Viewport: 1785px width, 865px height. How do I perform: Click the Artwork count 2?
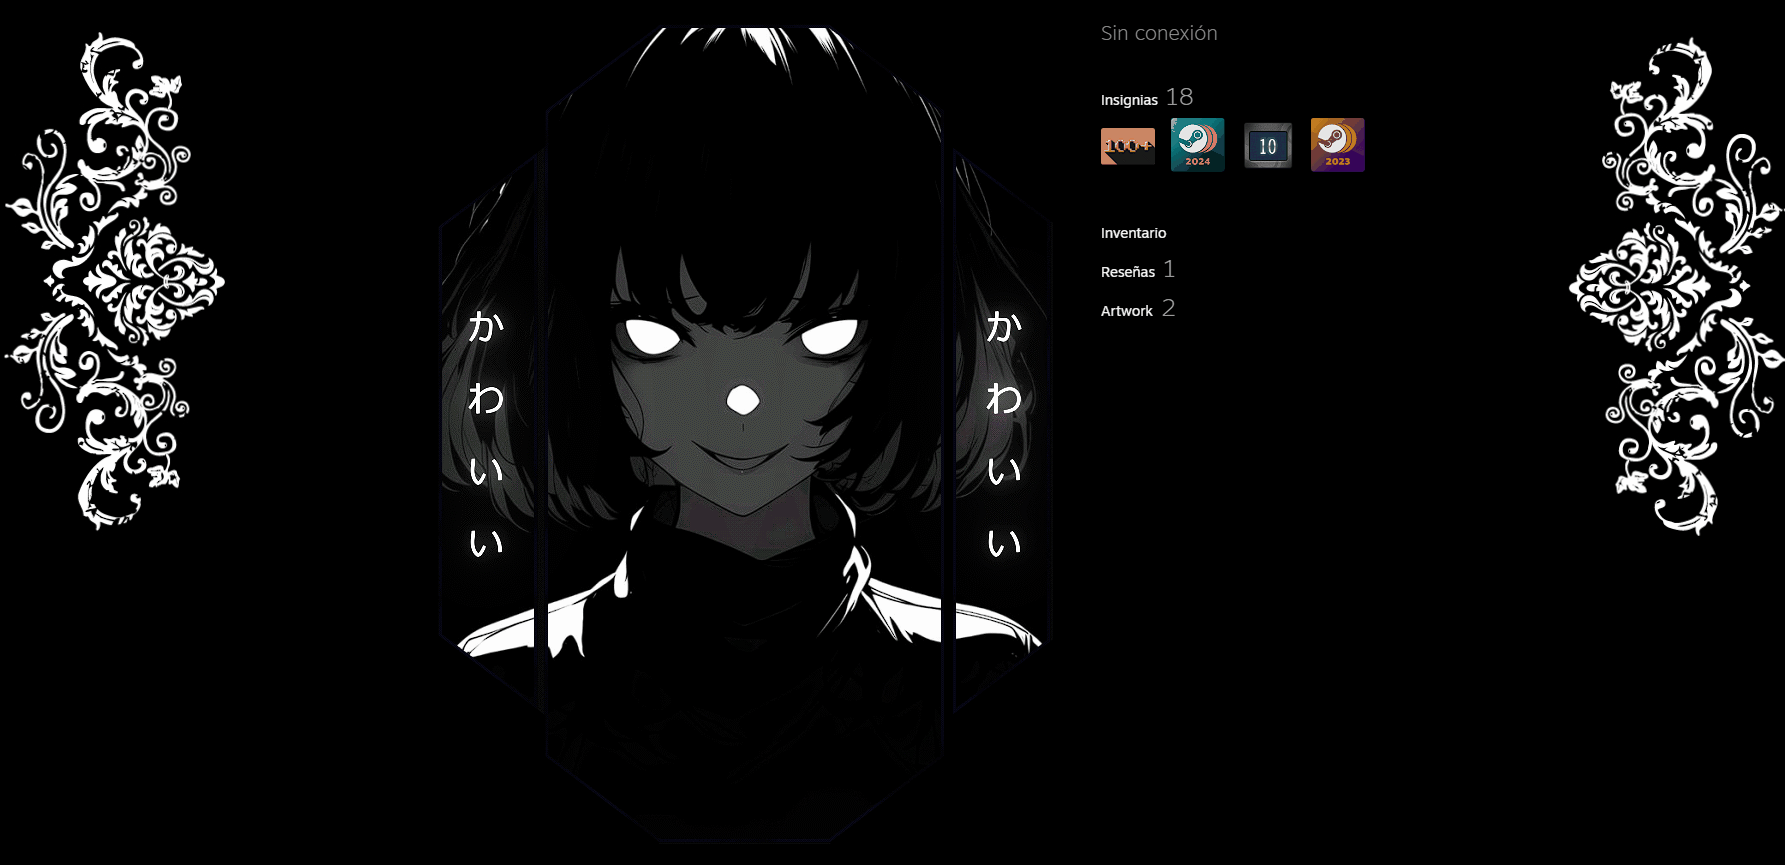(1168, 308)
